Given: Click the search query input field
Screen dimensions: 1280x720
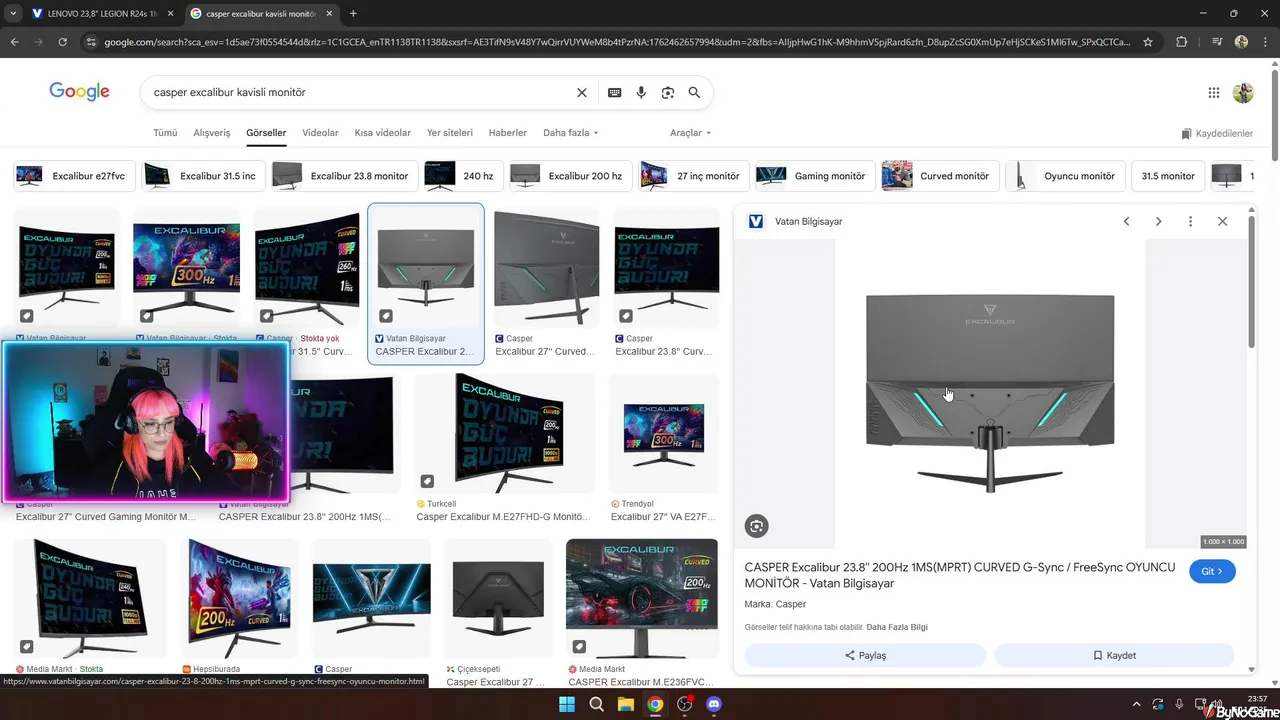Looking at the screenshot, I should pos(360,92).
